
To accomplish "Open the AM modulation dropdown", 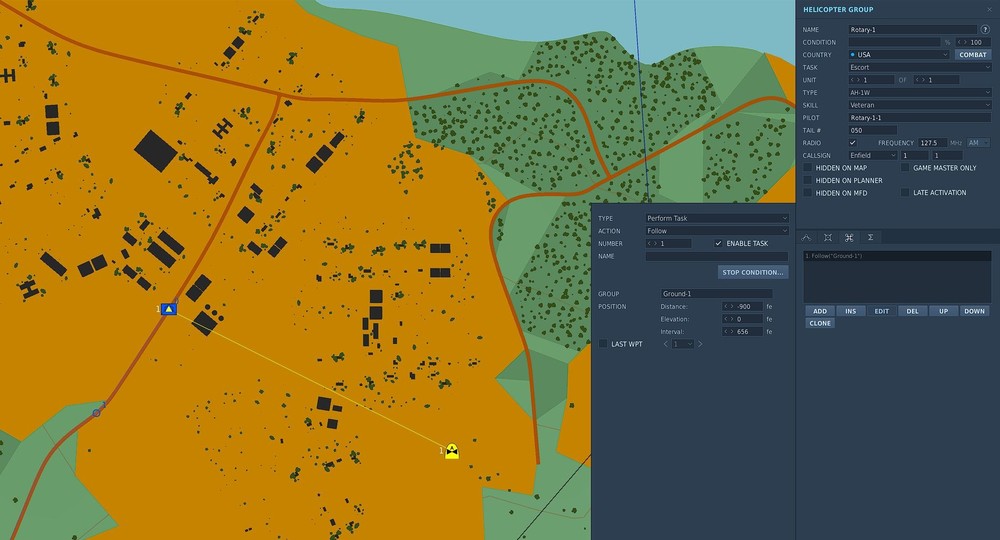I will pos(978,143).
